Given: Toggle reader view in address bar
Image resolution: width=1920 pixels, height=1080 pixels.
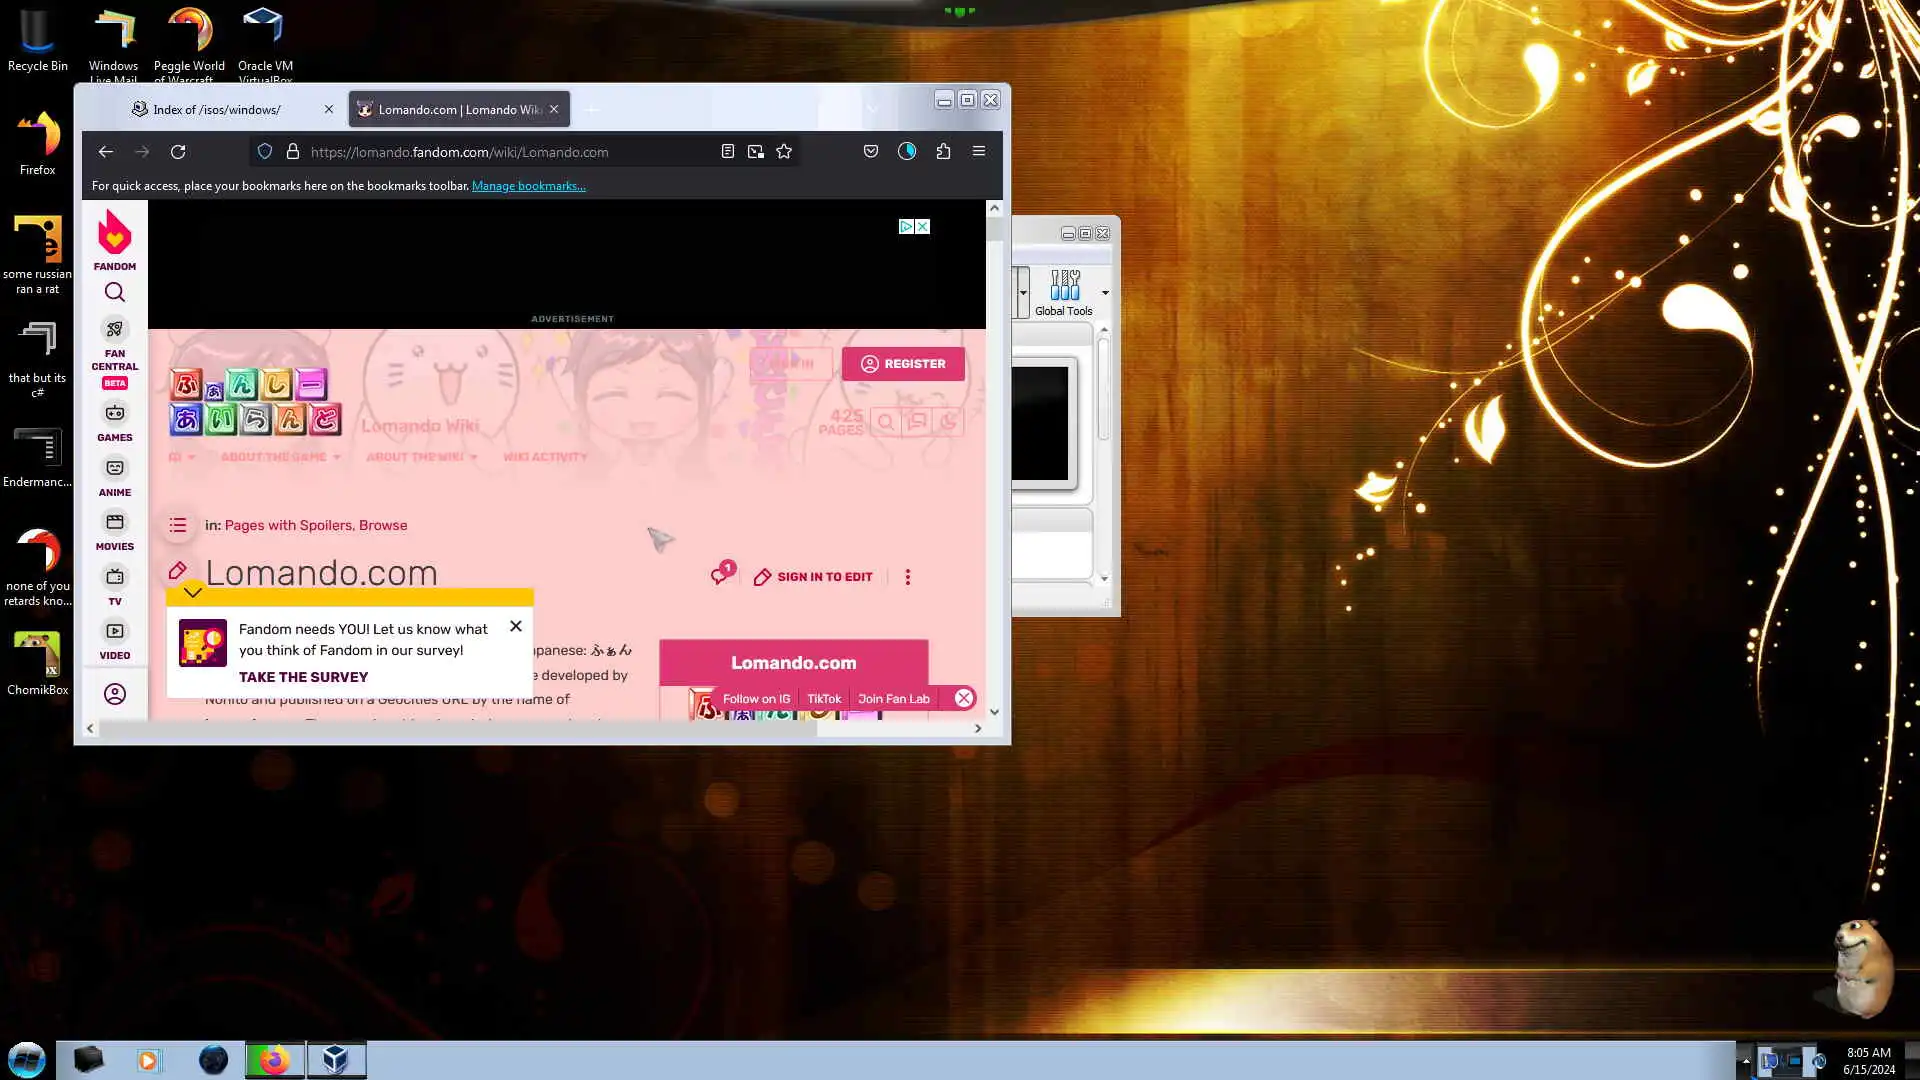Looking at the screenshot, I should [x=728, y=152].
